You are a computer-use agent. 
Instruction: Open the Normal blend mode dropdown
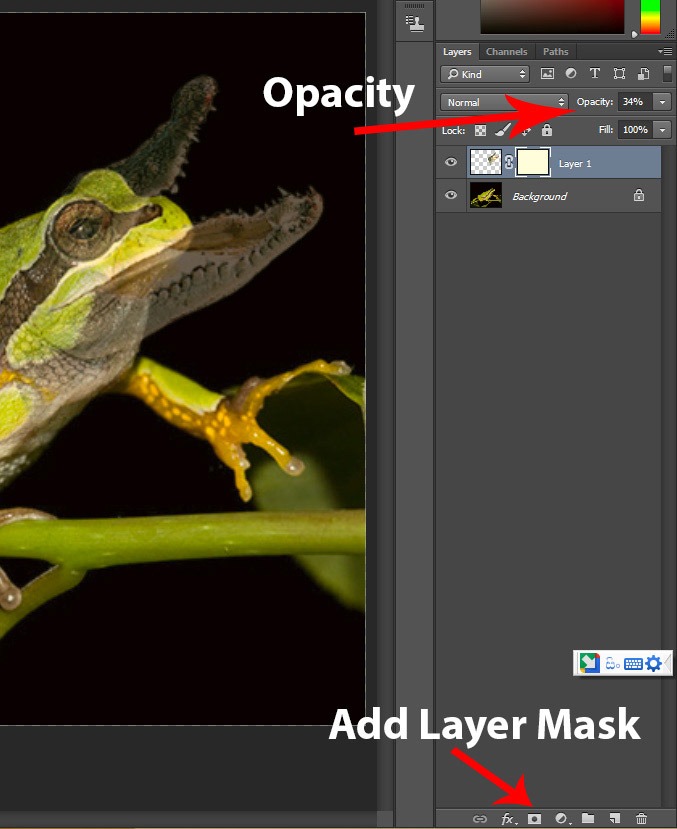coord(504,102)
